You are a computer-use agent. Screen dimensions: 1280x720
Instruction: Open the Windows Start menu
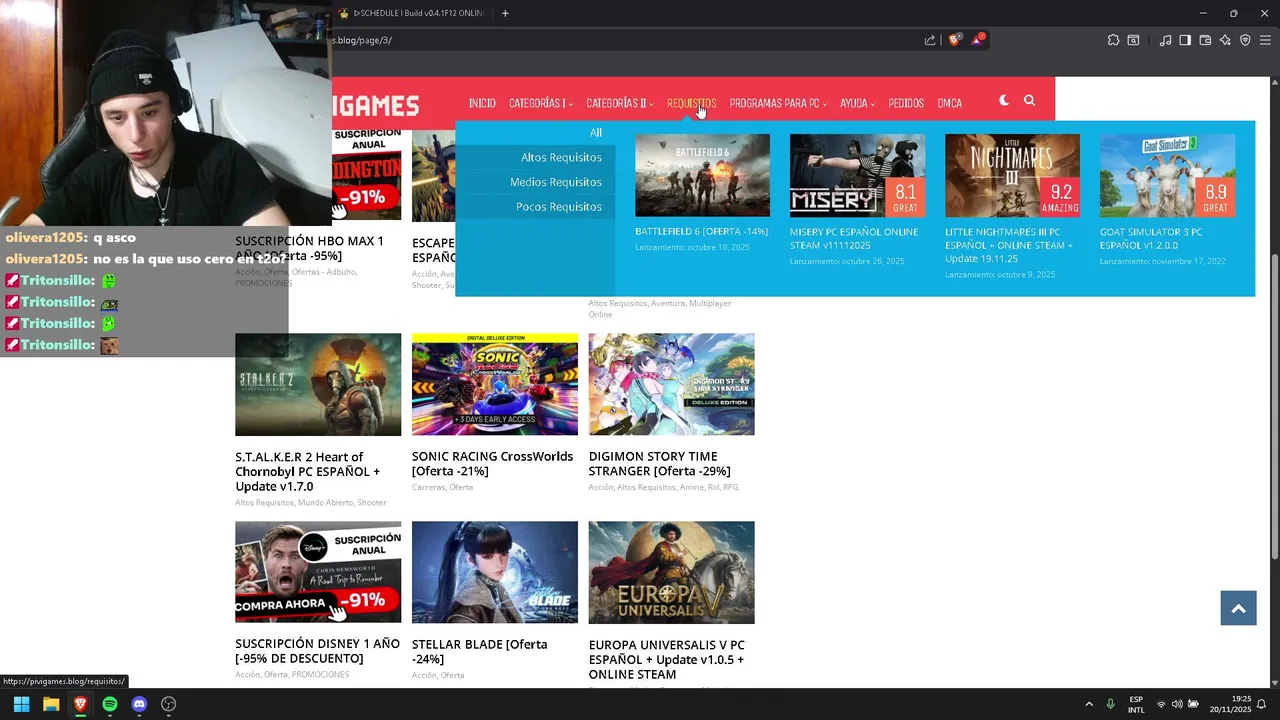pos(21,704)
